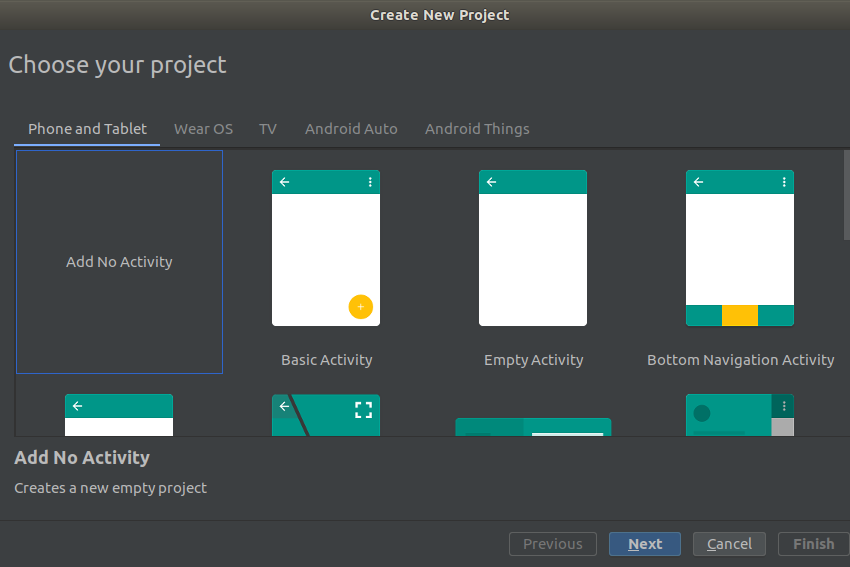Pick the wide landscape template in bottom row

[533, 427]
